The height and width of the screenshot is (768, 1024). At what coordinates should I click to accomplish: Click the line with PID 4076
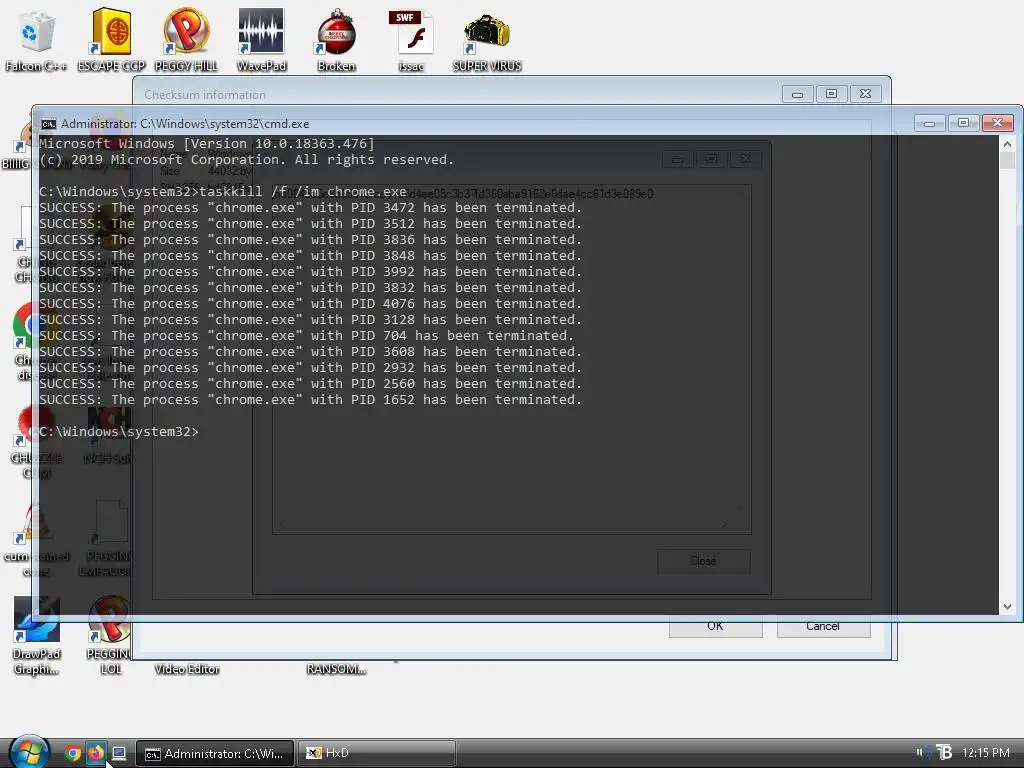[x=310, y=304]
